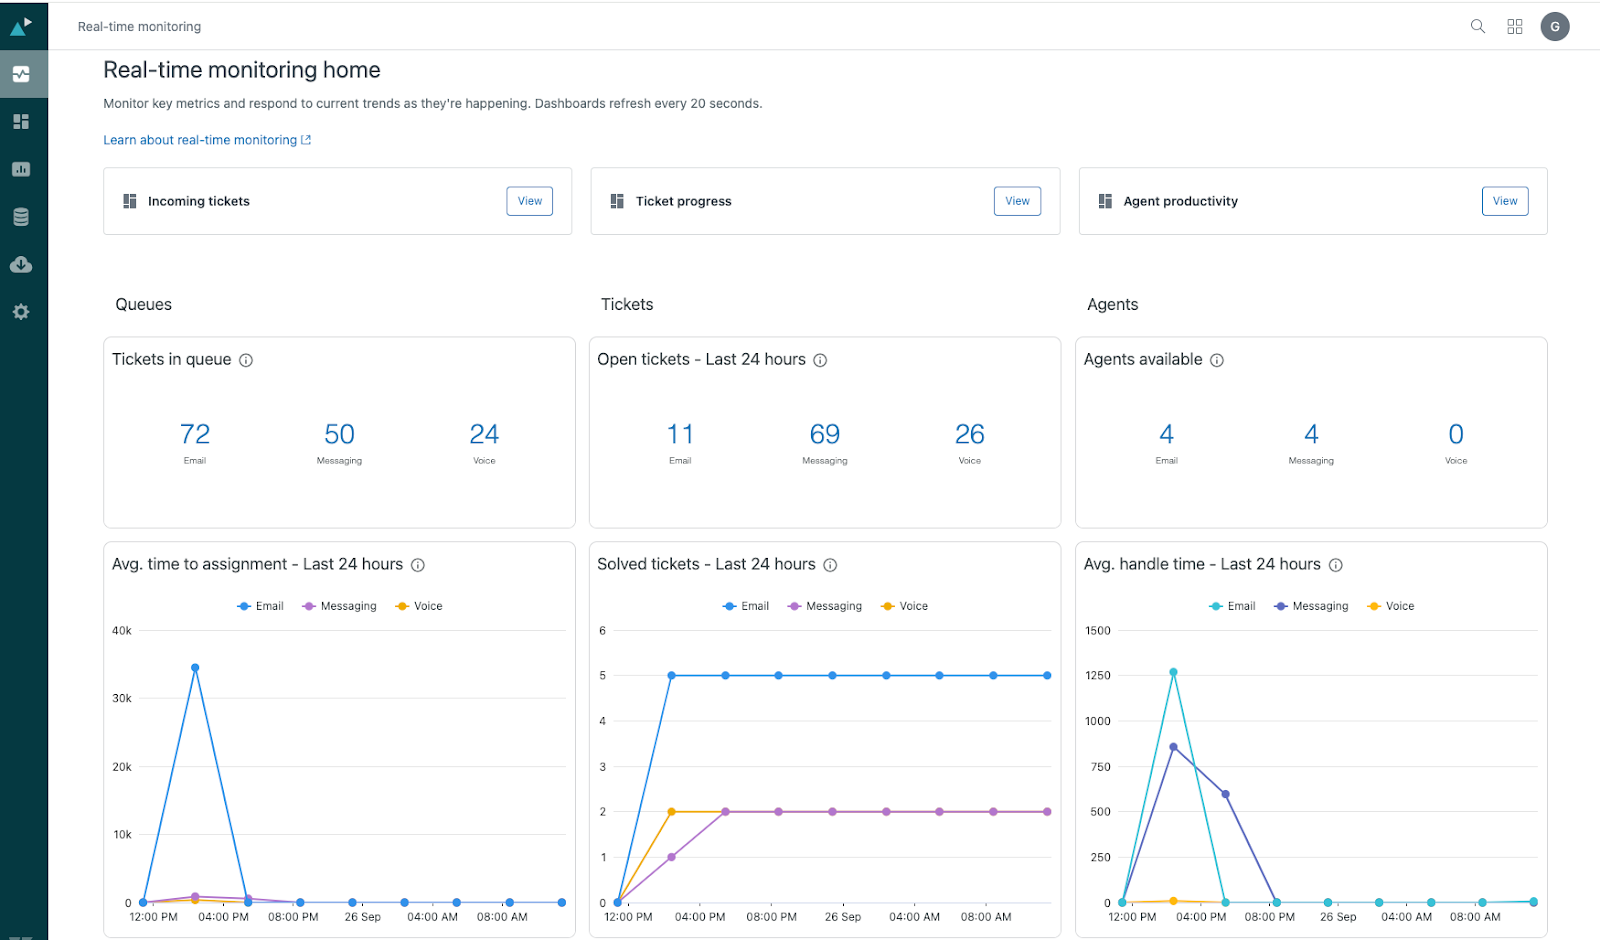
Task: Open the dashboards icon in sidebar
Action: 21,122
